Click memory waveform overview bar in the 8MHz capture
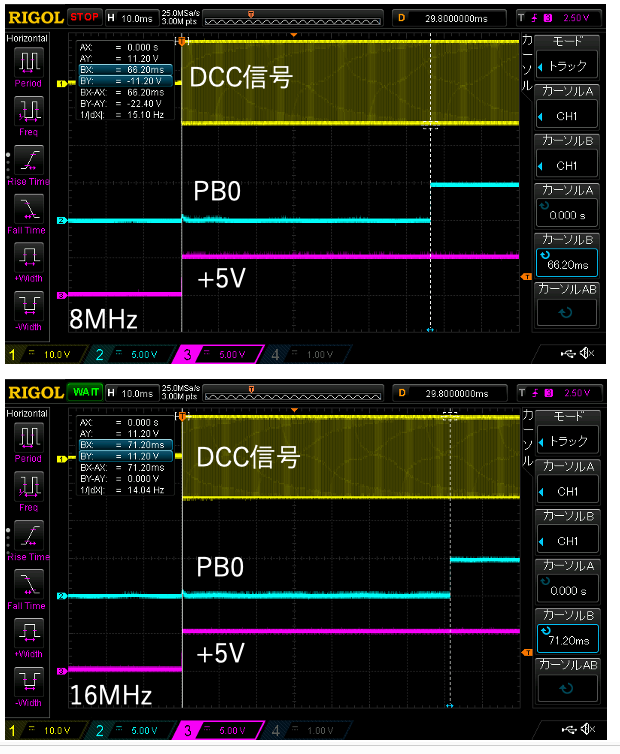 [292, 18]
